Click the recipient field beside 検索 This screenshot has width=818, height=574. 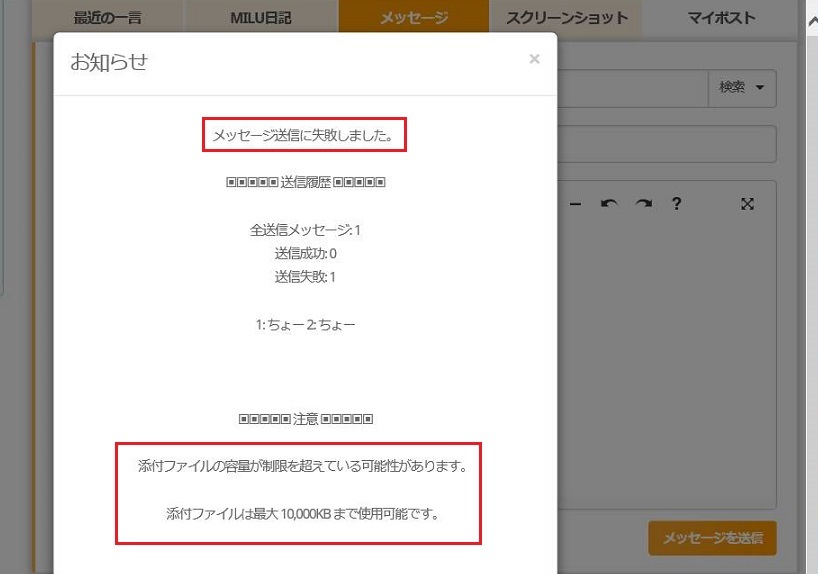[630, 88]
